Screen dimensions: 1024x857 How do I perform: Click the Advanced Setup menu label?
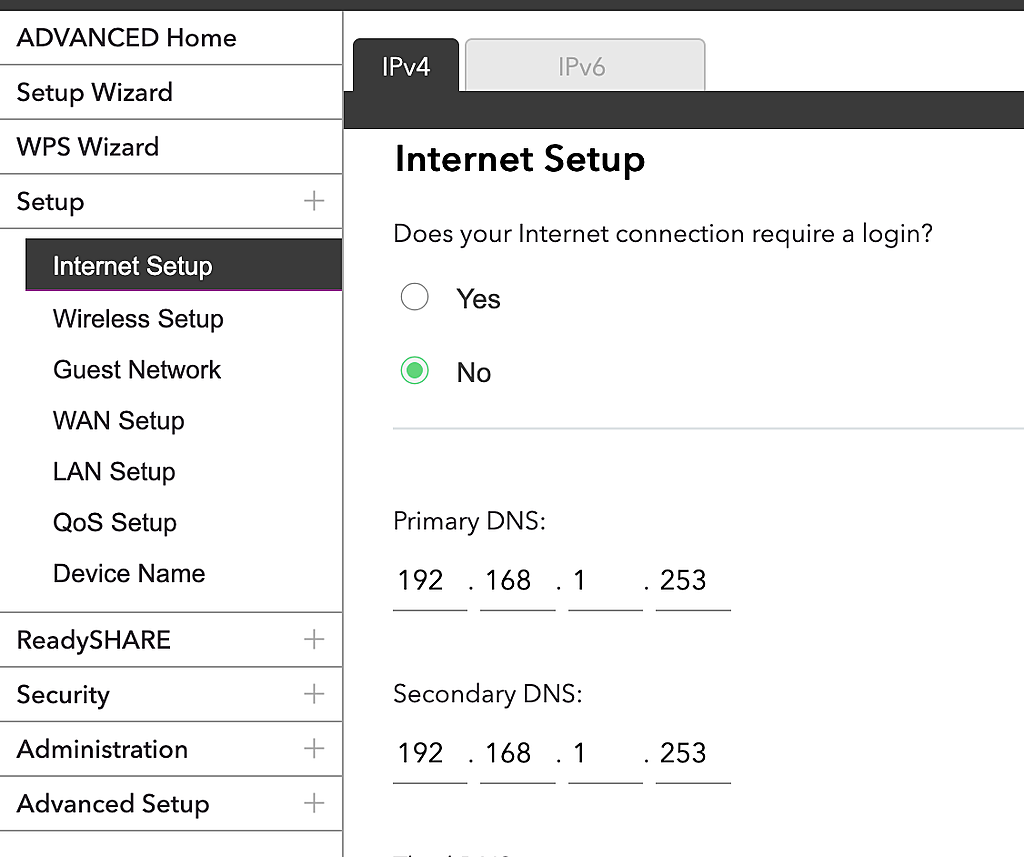click(113, 804)
